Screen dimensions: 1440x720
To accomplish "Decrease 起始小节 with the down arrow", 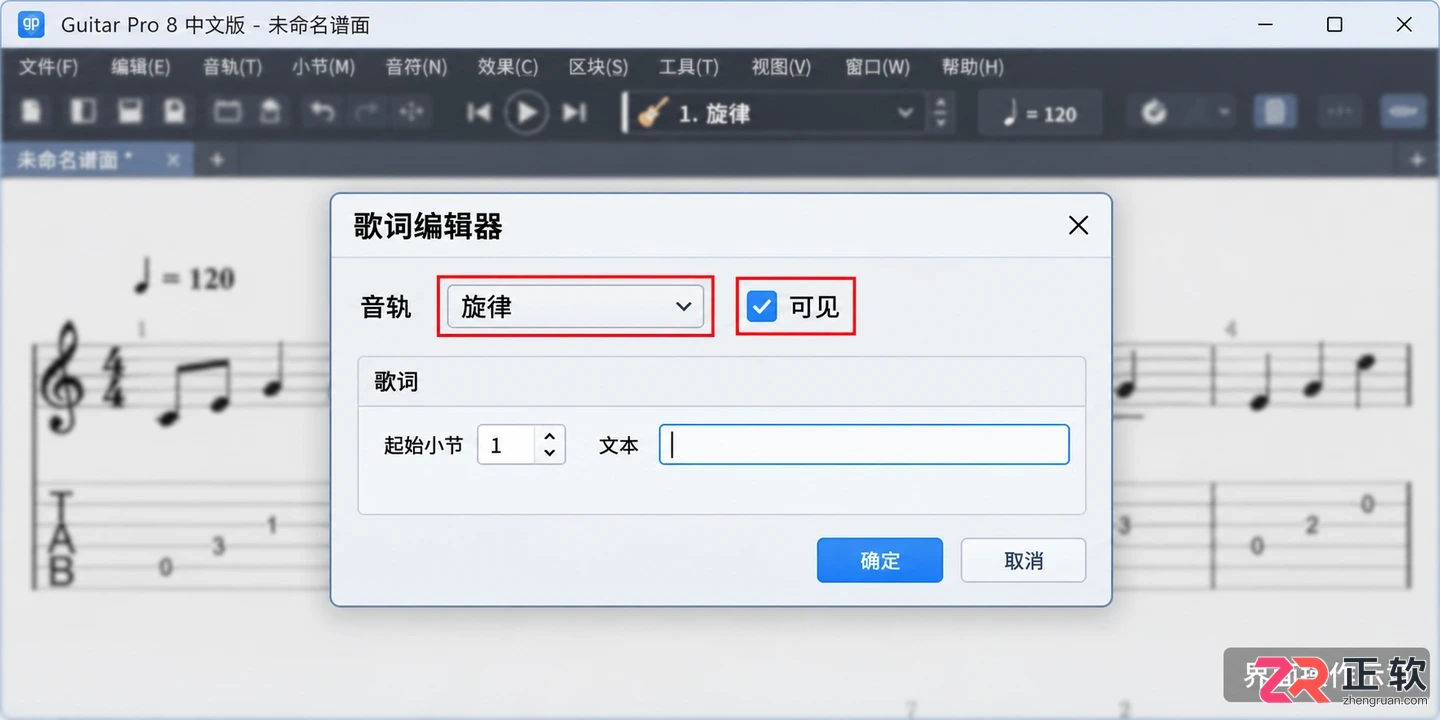I will [x=550, y=453].
